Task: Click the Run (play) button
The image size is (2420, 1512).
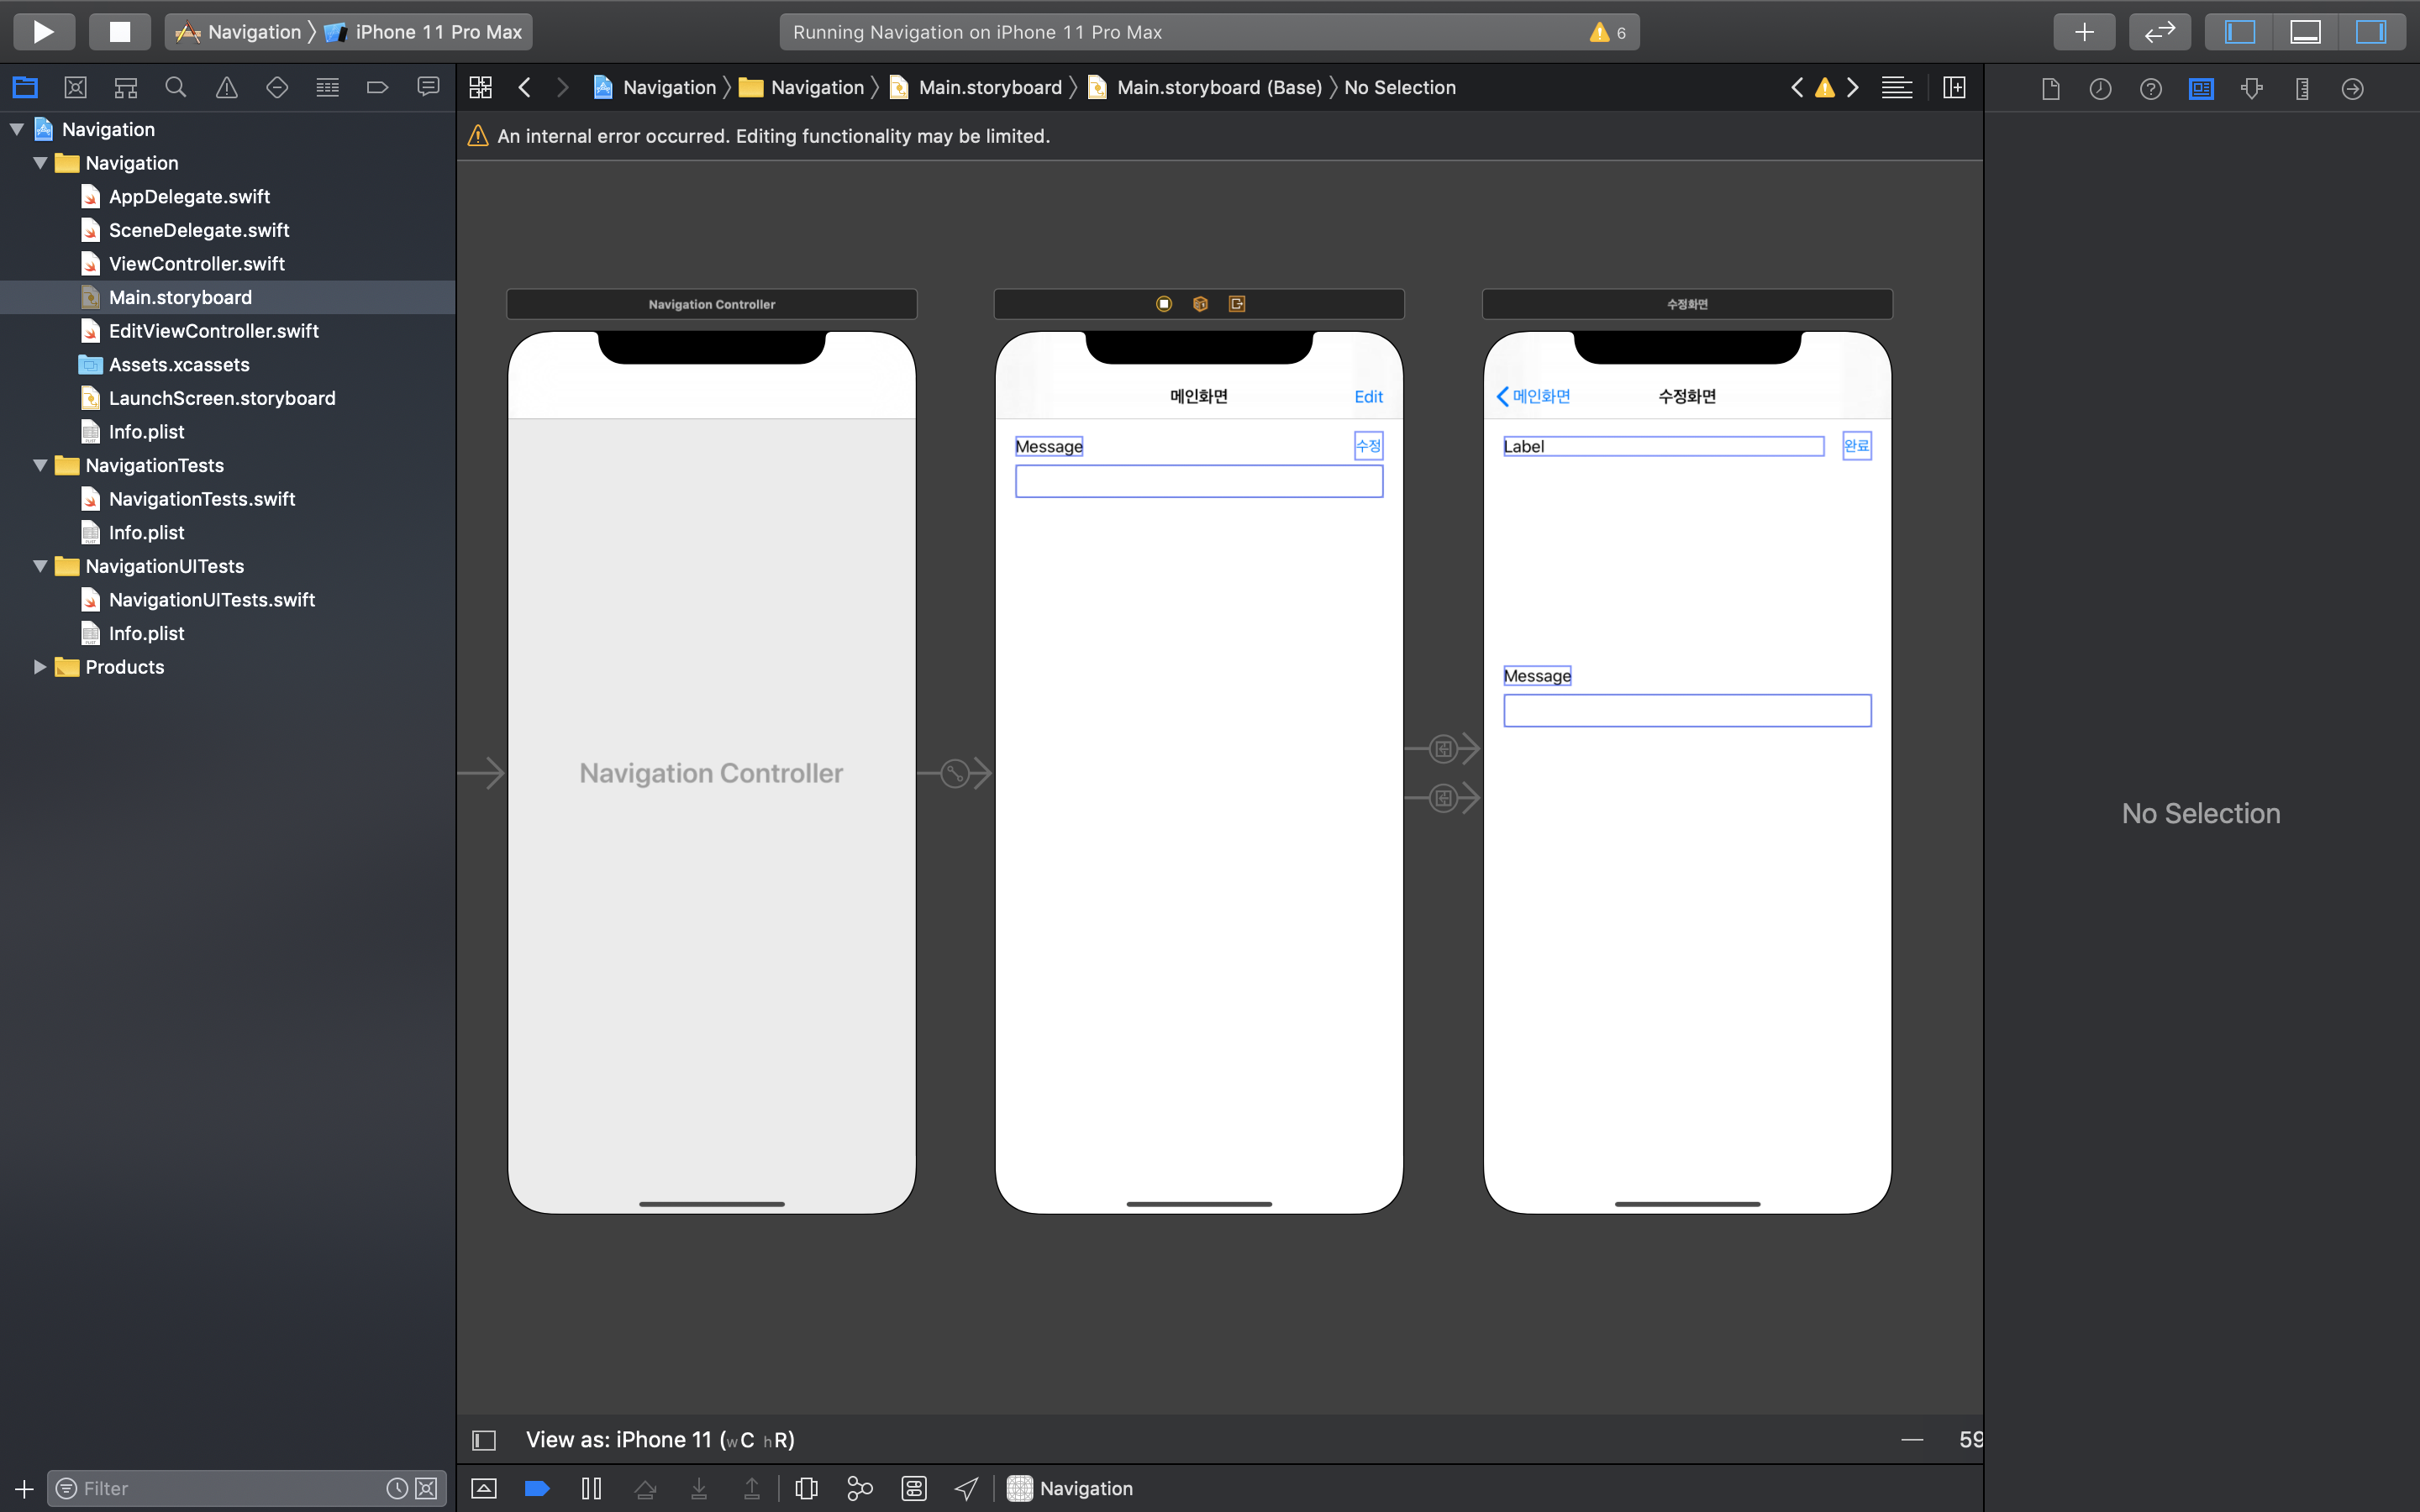Action: (x=43, y=32)
